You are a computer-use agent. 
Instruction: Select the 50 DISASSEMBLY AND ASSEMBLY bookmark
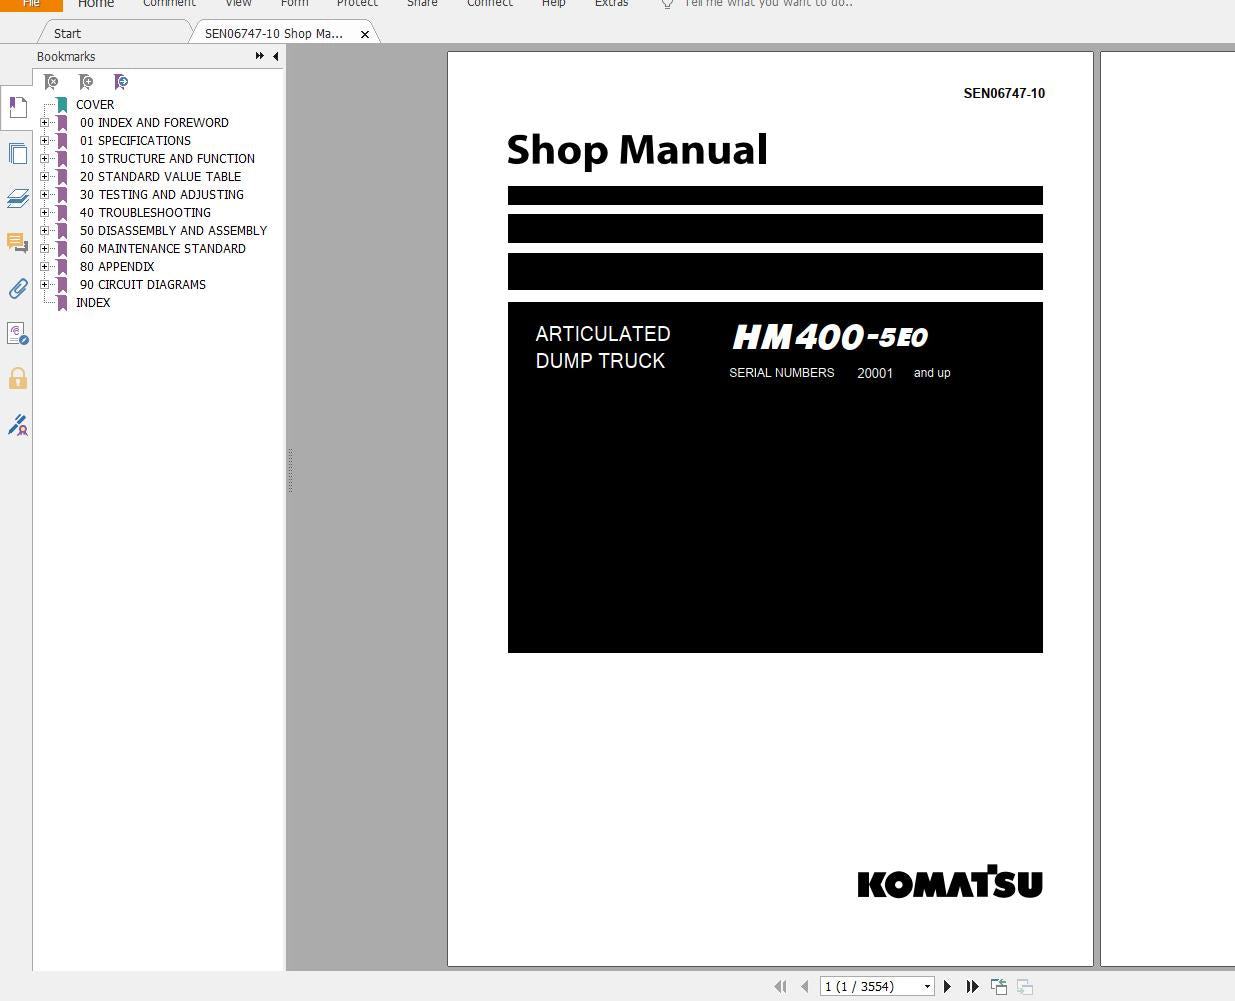(x=173, y=230)
